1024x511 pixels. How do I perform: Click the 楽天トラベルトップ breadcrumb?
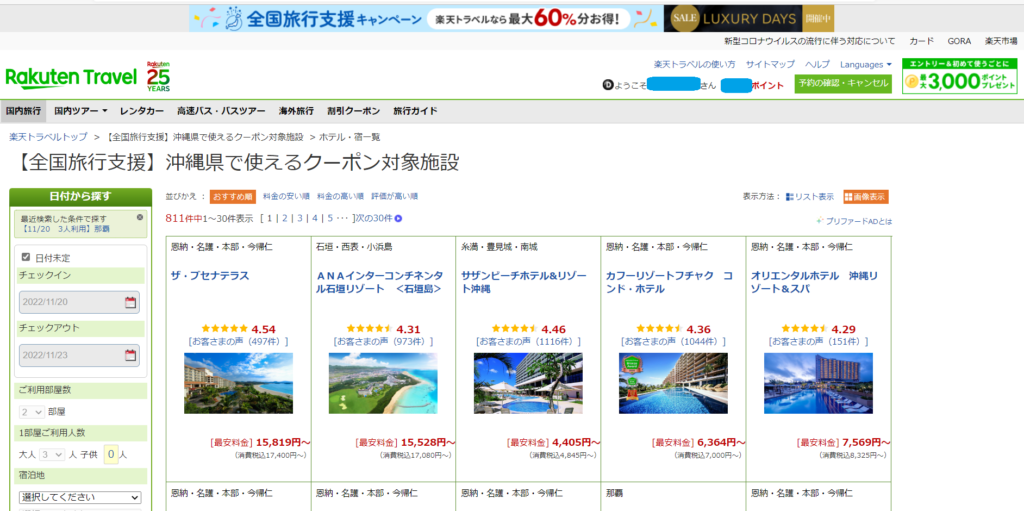(48, 137)
